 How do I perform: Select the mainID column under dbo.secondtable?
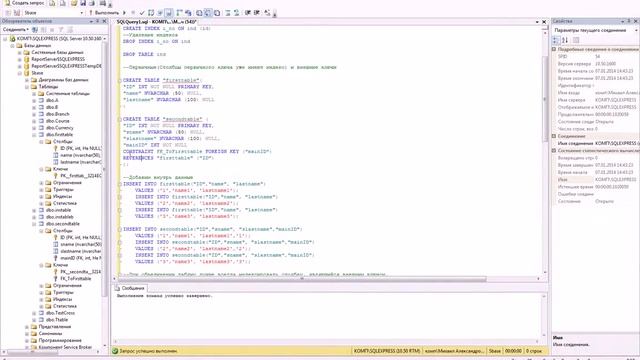tap(80, 258)
